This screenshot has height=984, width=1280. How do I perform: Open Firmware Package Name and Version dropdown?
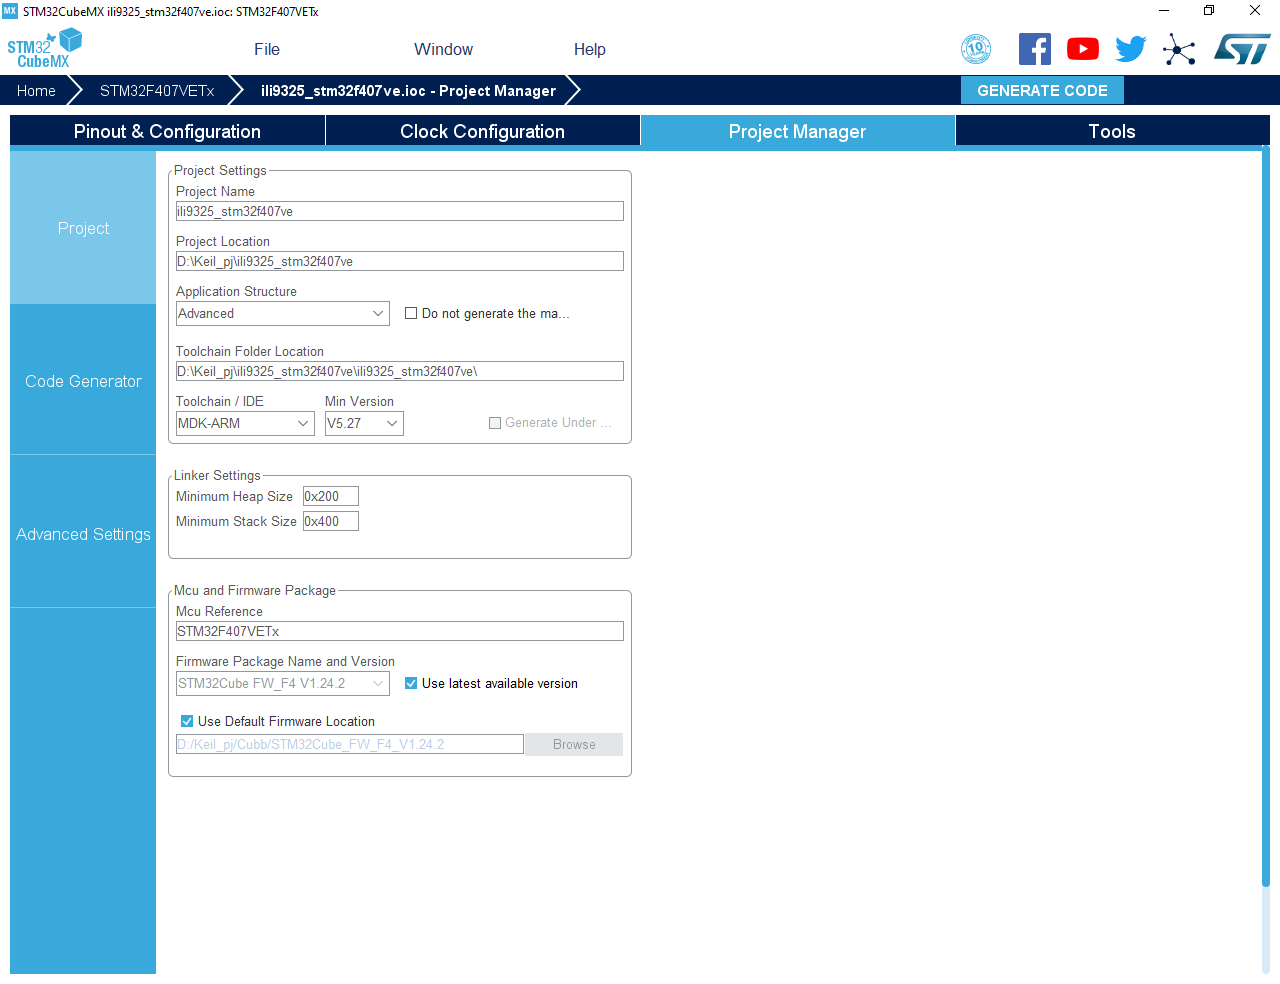[x=283, y=683]
